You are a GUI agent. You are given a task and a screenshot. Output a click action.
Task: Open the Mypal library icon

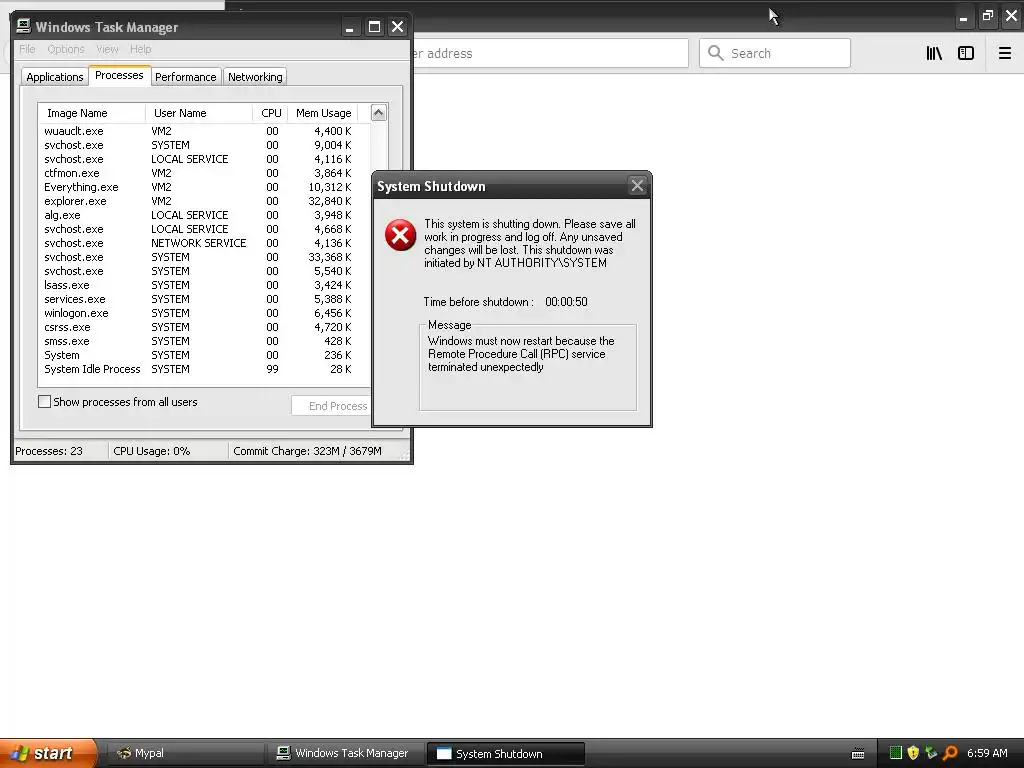pos(934,54)
